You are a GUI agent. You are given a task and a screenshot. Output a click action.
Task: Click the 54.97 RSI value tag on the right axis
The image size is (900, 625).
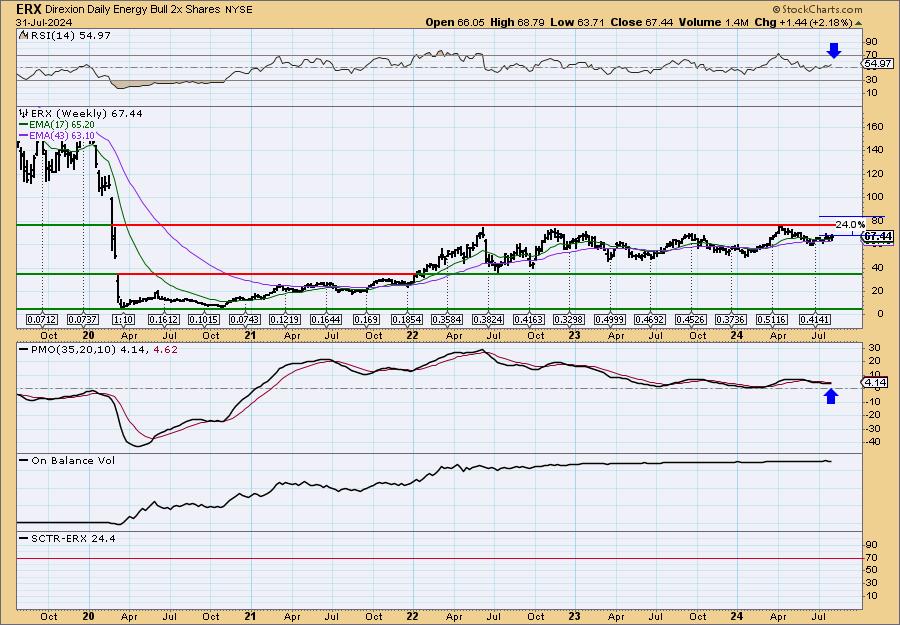point(878,64)
